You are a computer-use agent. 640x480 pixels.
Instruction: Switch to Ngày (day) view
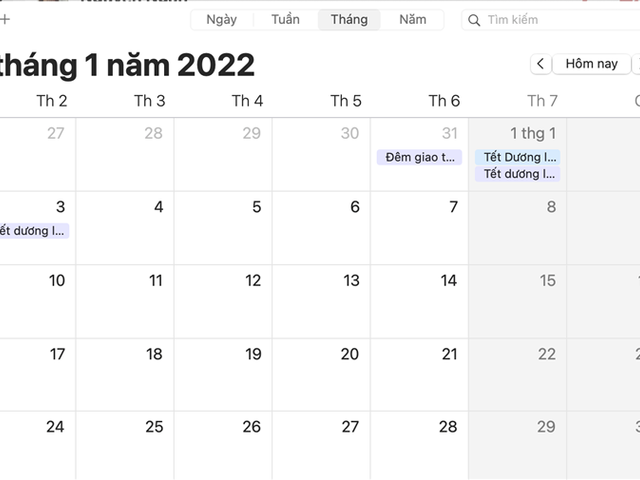point(221,20)
